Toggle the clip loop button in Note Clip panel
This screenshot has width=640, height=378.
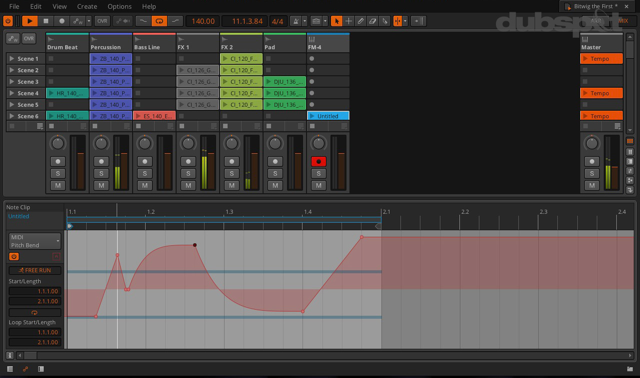[35, 313]
